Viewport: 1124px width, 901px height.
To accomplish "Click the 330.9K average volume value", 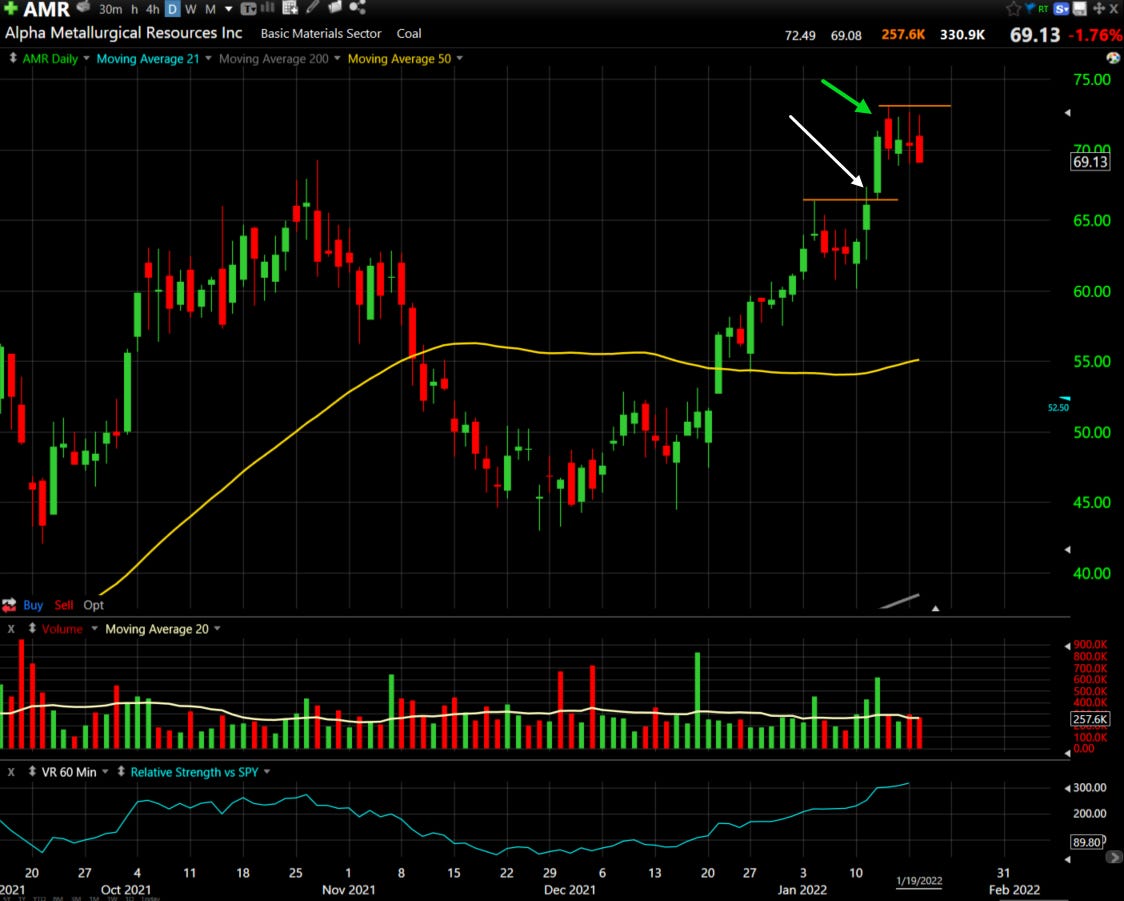I will pyautogui.click(x=962, y=34).
